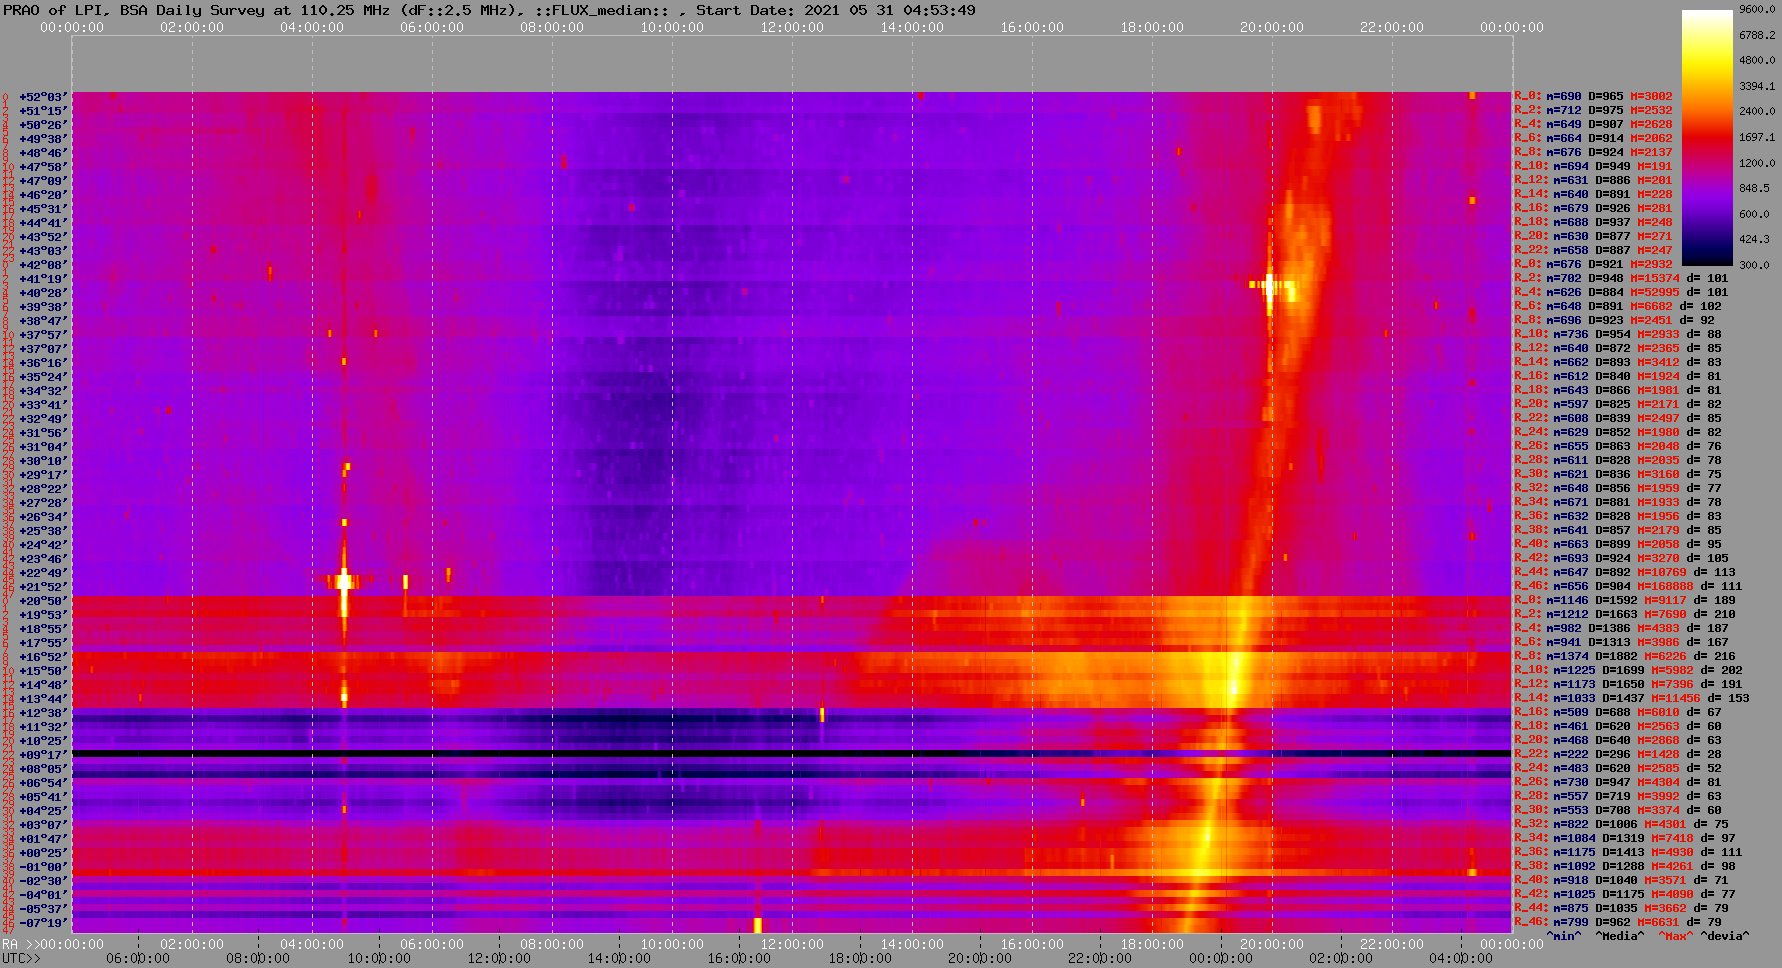Click the declination label +27°28'
Image resolution: width=1782 pixels, height=968 pixels.
click(x=43, y=503)
